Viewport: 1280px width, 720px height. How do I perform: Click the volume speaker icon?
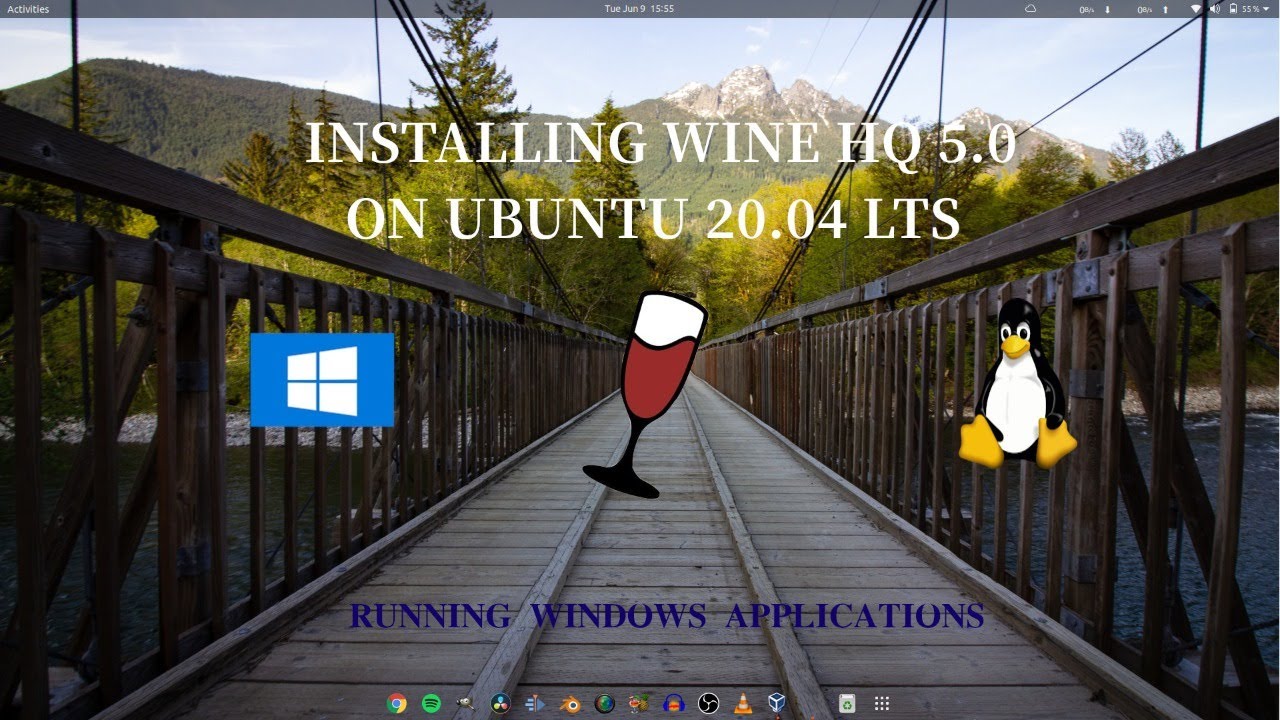point(1215,8)
